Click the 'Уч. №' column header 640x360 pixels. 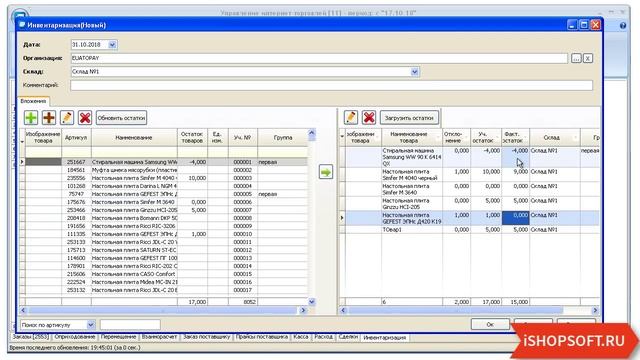pyautogui.click(x=242, y=138)
